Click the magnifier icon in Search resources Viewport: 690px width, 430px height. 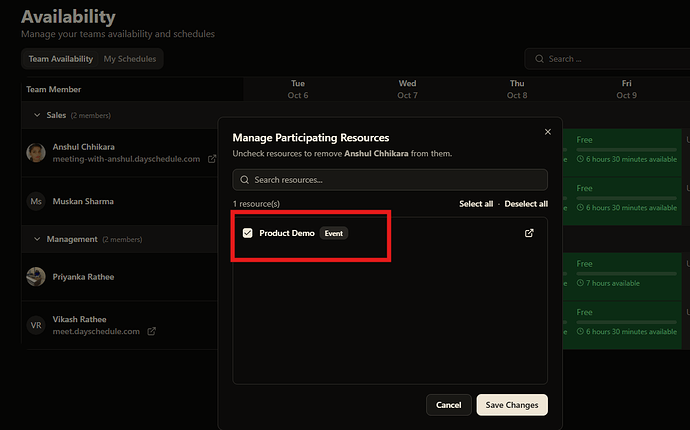point(244,180)
